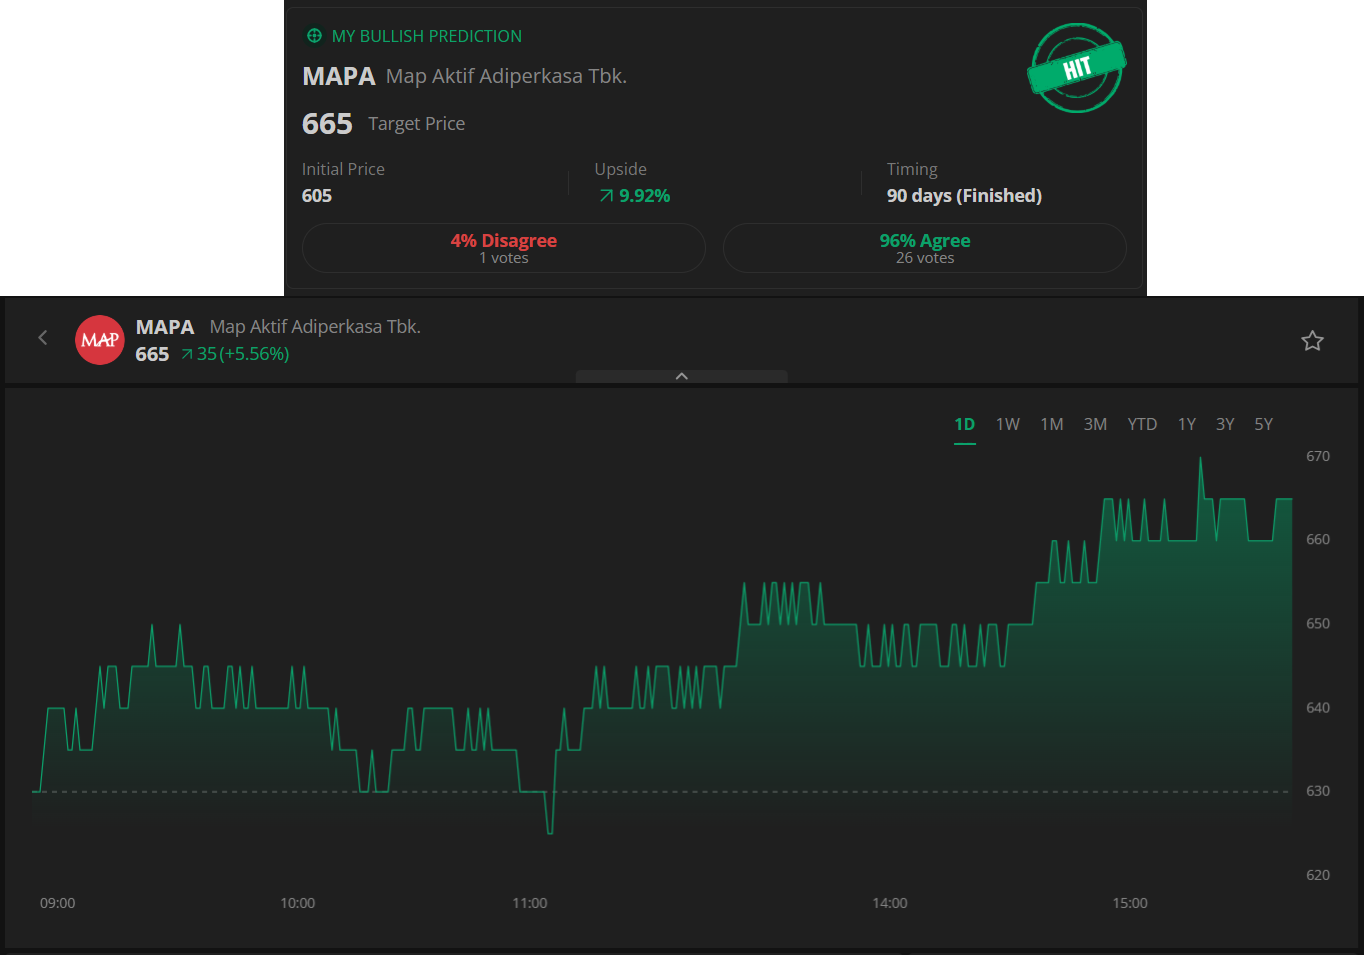
Task: Click the back arrow beside MAPA logo
Action: 42,338
